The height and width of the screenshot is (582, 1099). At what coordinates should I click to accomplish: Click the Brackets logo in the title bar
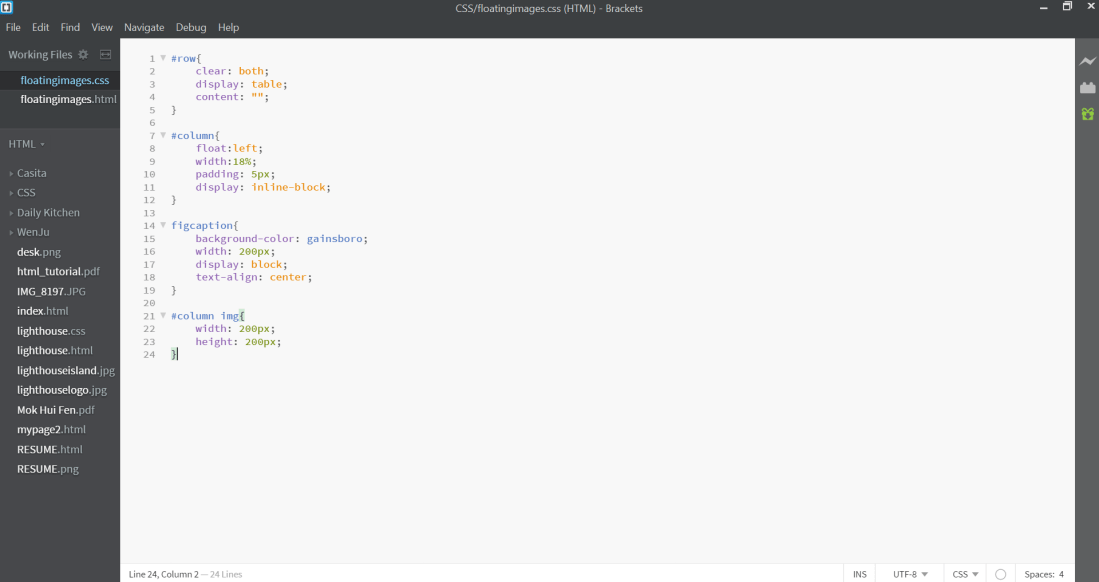point(8,7)
